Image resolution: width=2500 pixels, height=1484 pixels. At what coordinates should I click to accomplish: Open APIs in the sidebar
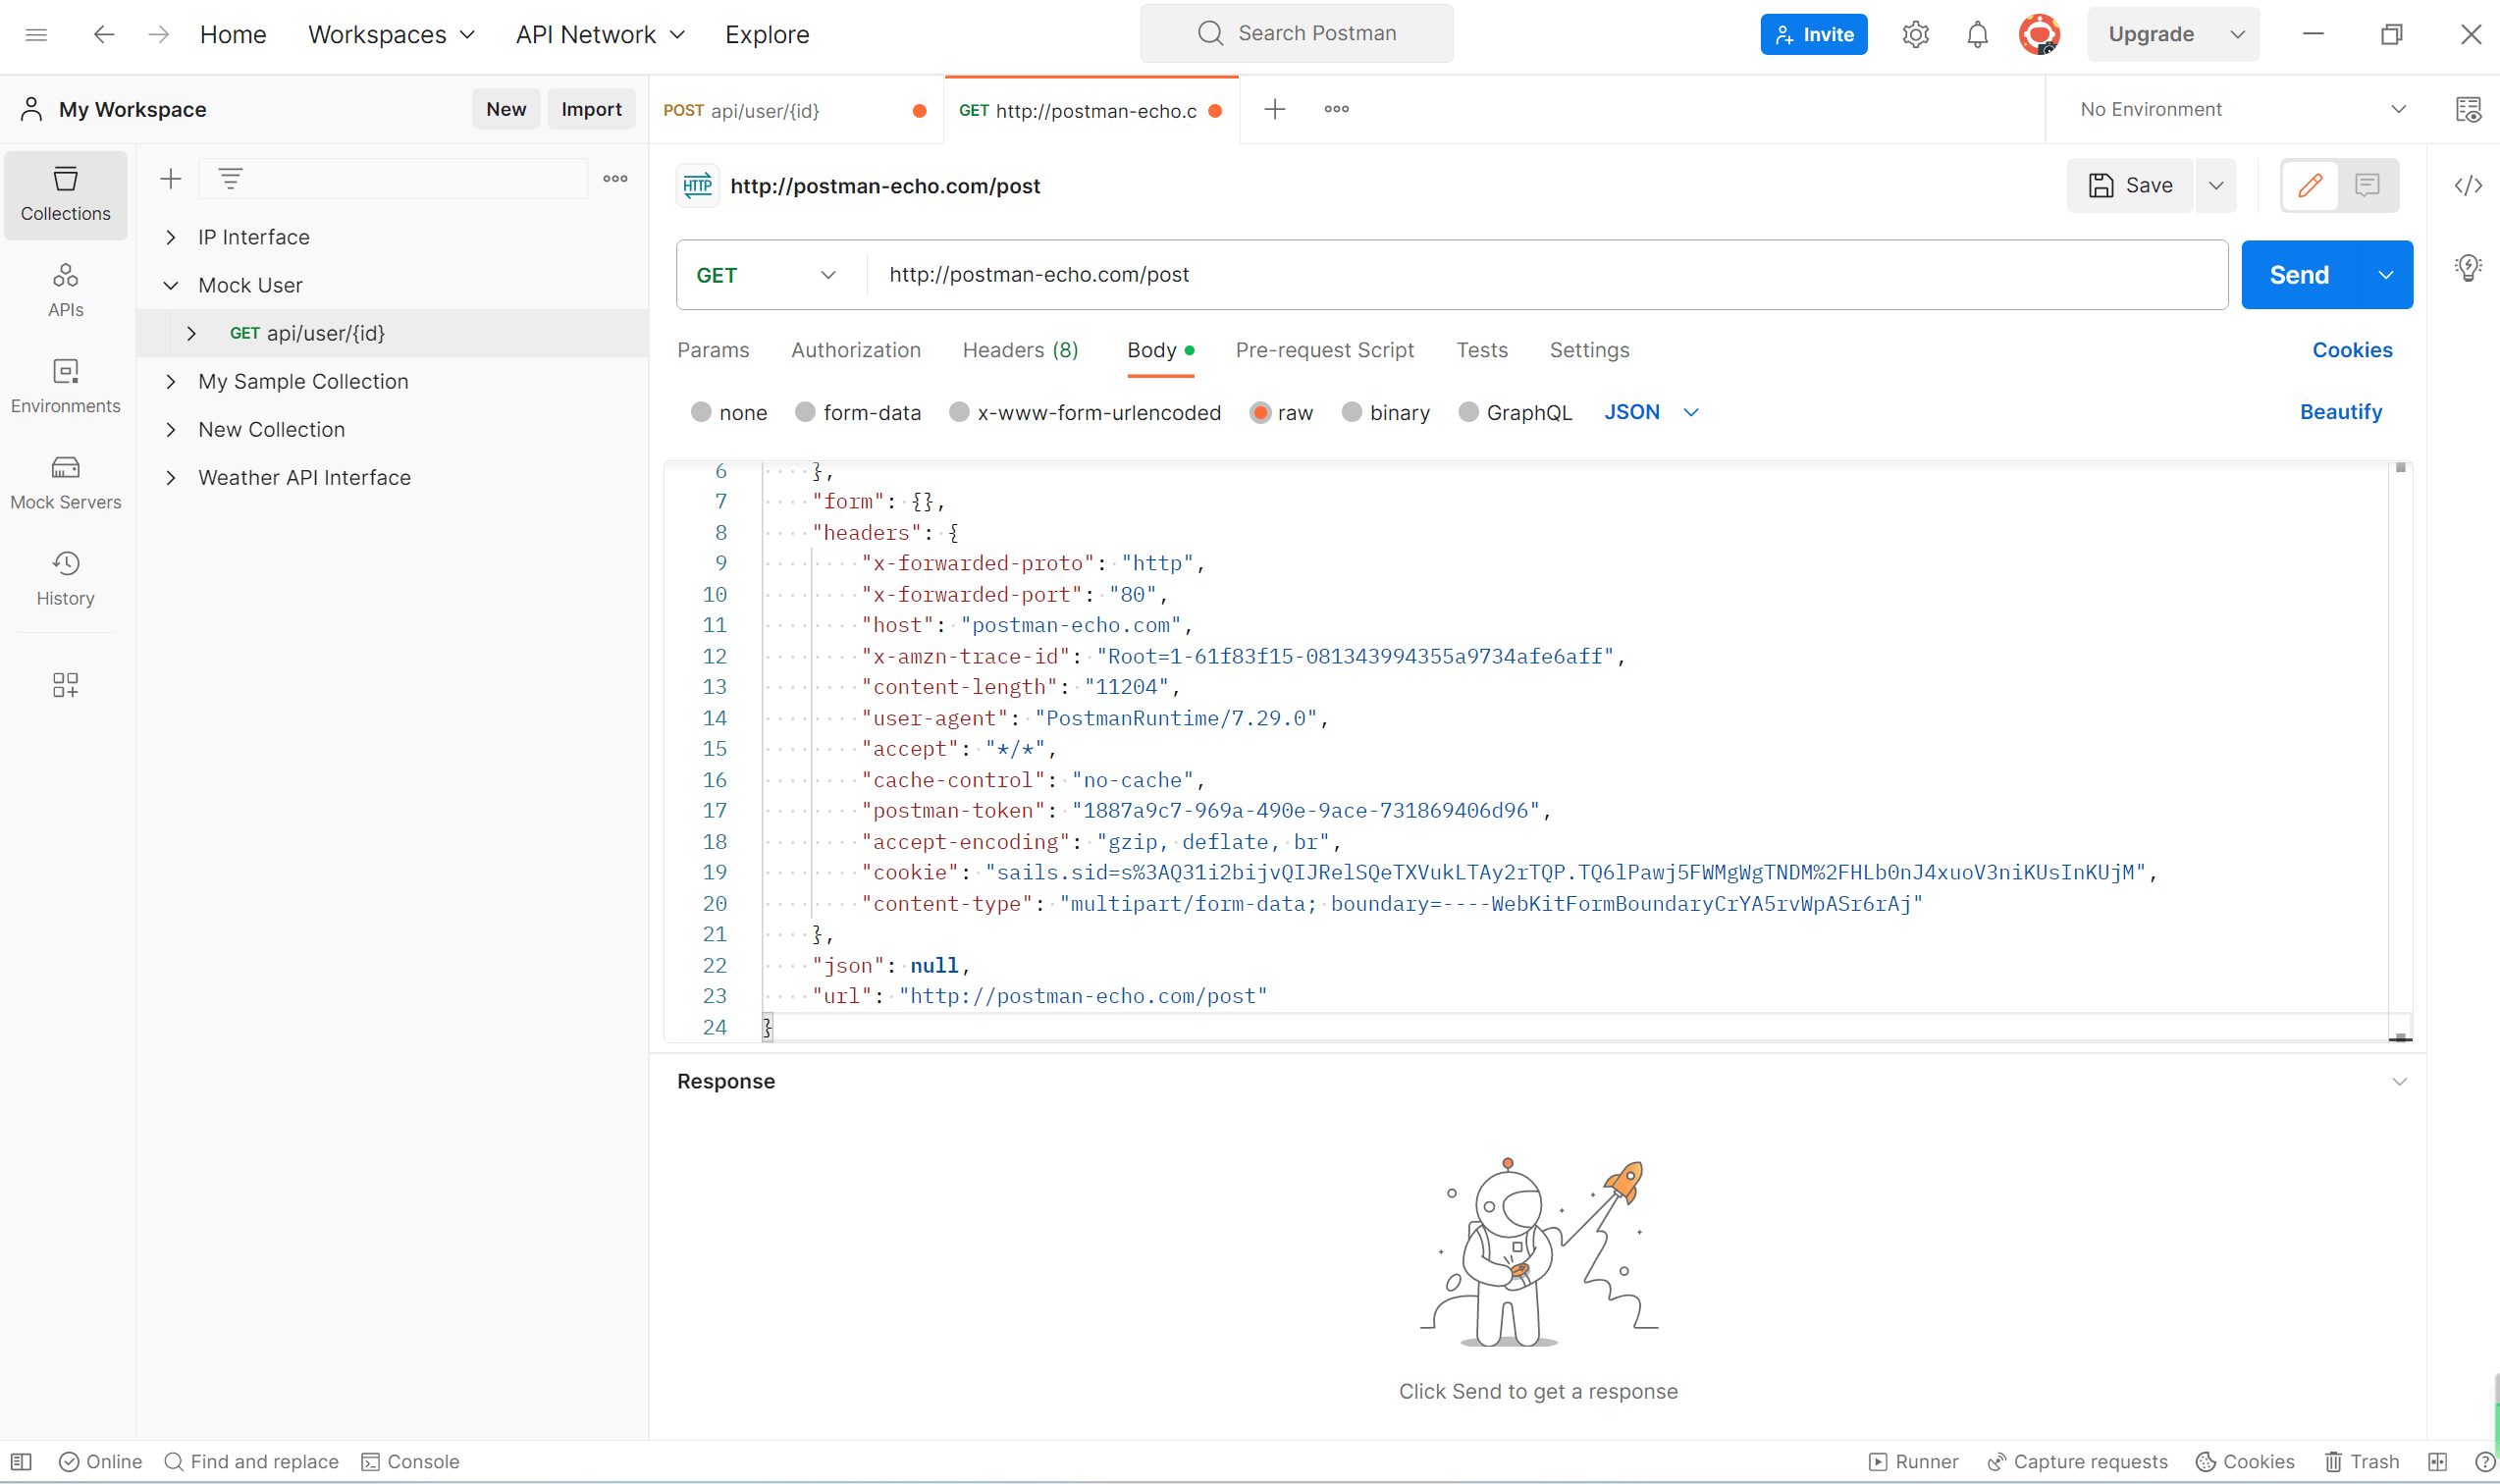click(x=66, y=290)
